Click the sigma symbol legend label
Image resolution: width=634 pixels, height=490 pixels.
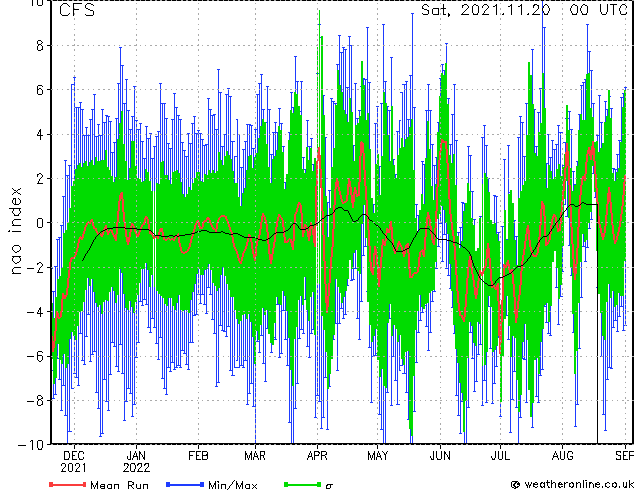click(329, 486)
